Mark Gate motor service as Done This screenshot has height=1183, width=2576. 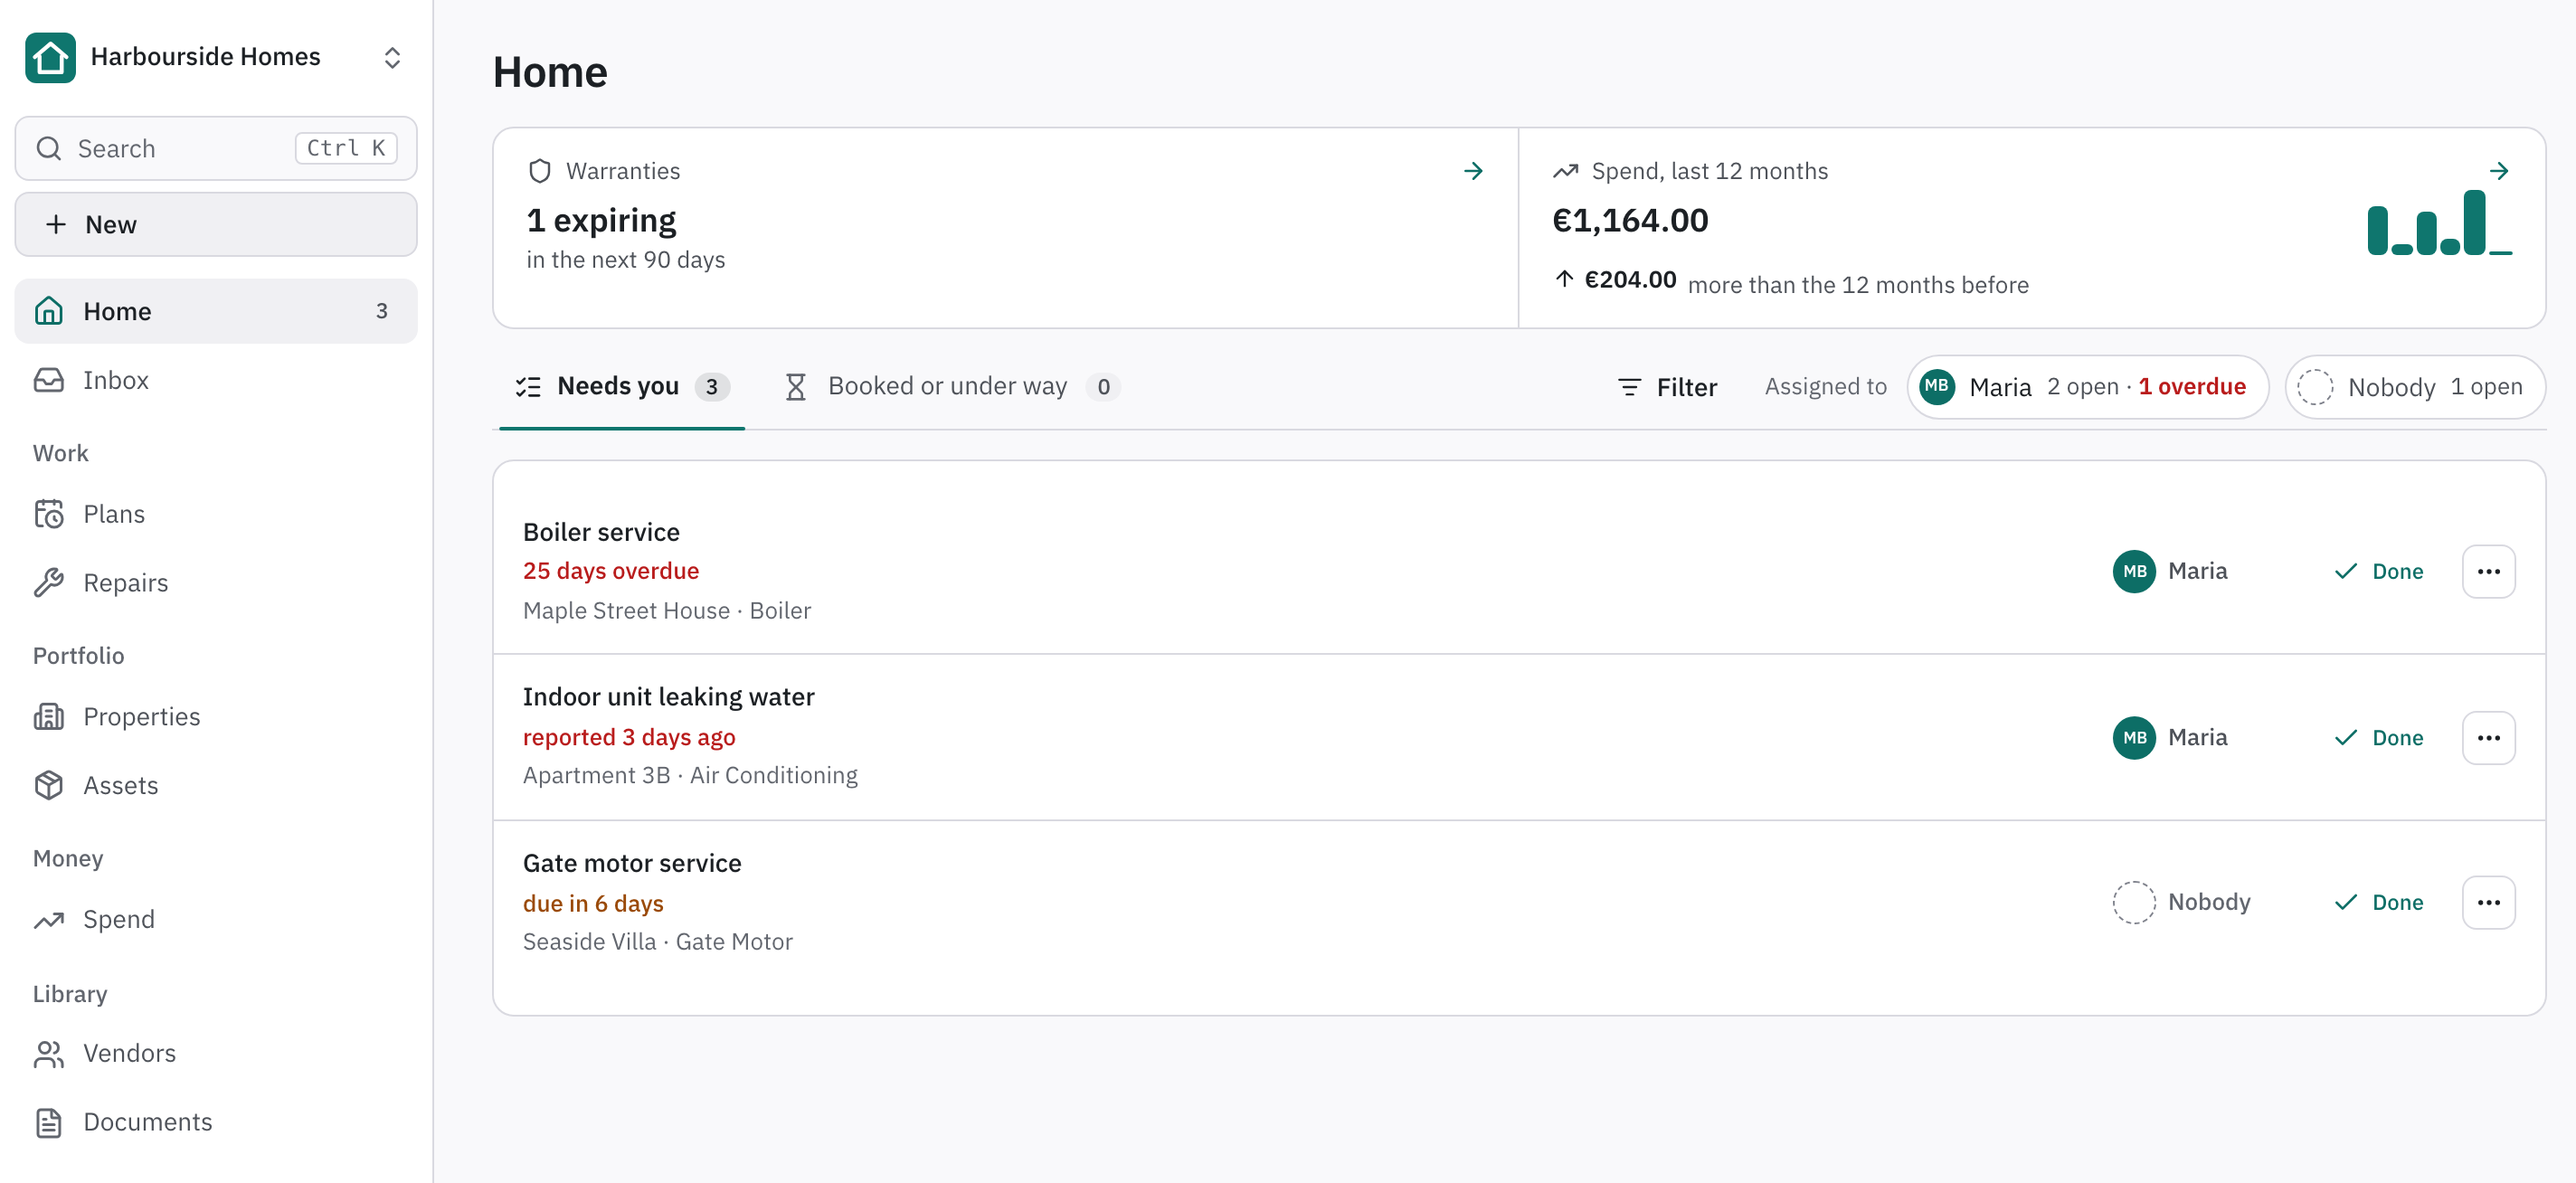pos(2379,903)
